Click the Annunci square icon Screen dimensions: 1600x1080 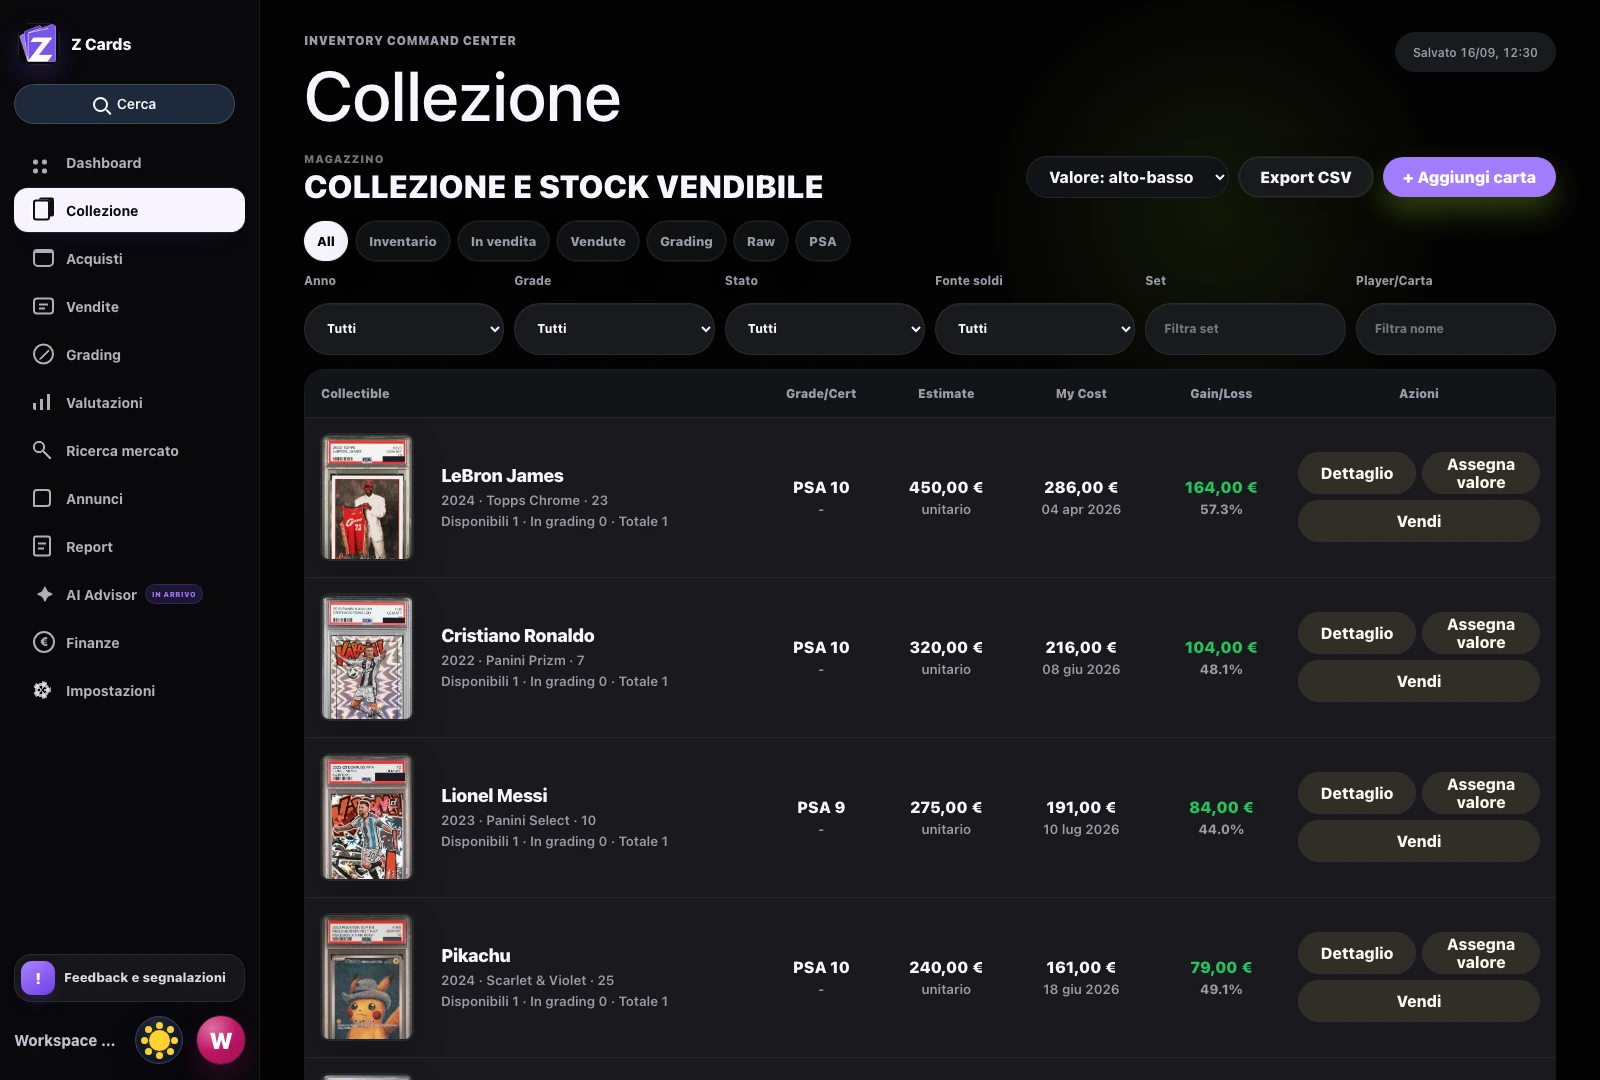(x=42, y=498)
